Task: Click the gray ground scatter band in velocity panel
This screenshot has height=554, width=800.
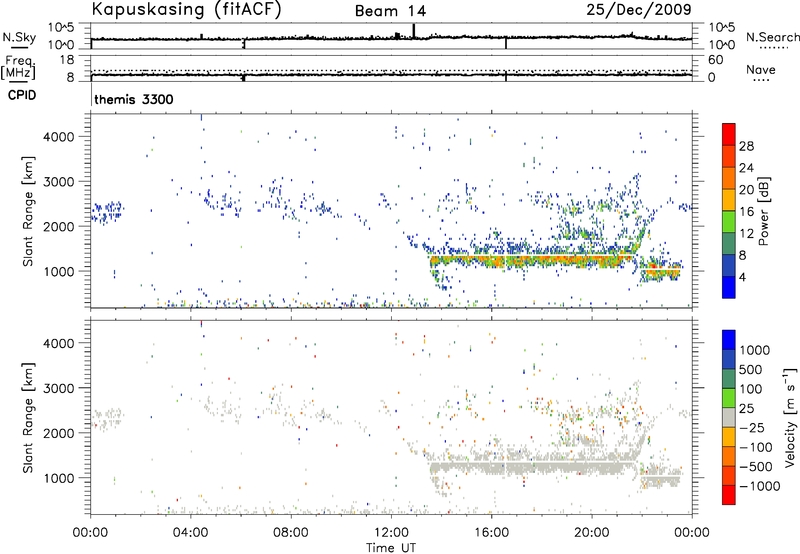Action: click(x=531, y=467)
